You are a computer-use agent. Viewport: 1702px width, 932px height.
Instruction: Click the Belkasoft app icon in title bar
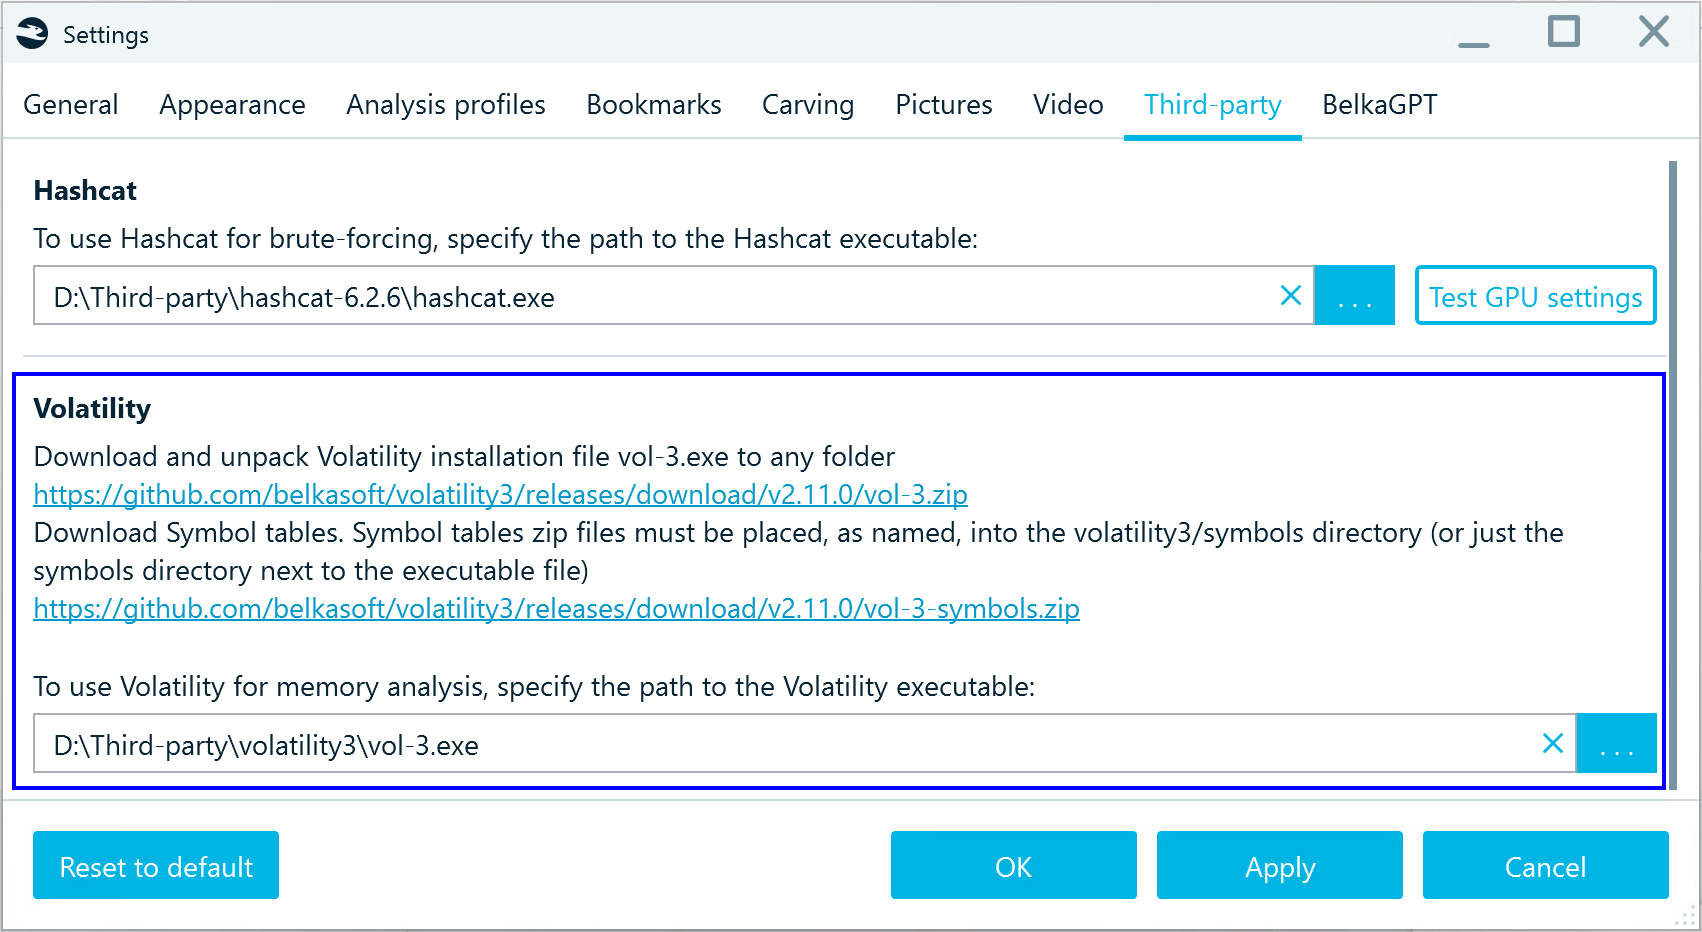32,34
